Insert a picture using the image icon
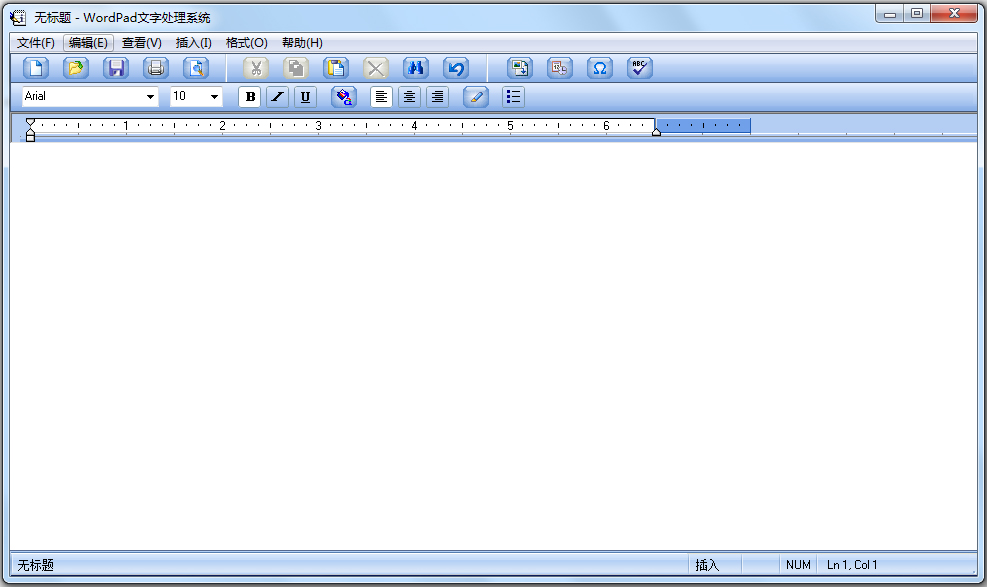987x587 pixels. (520, 68)
